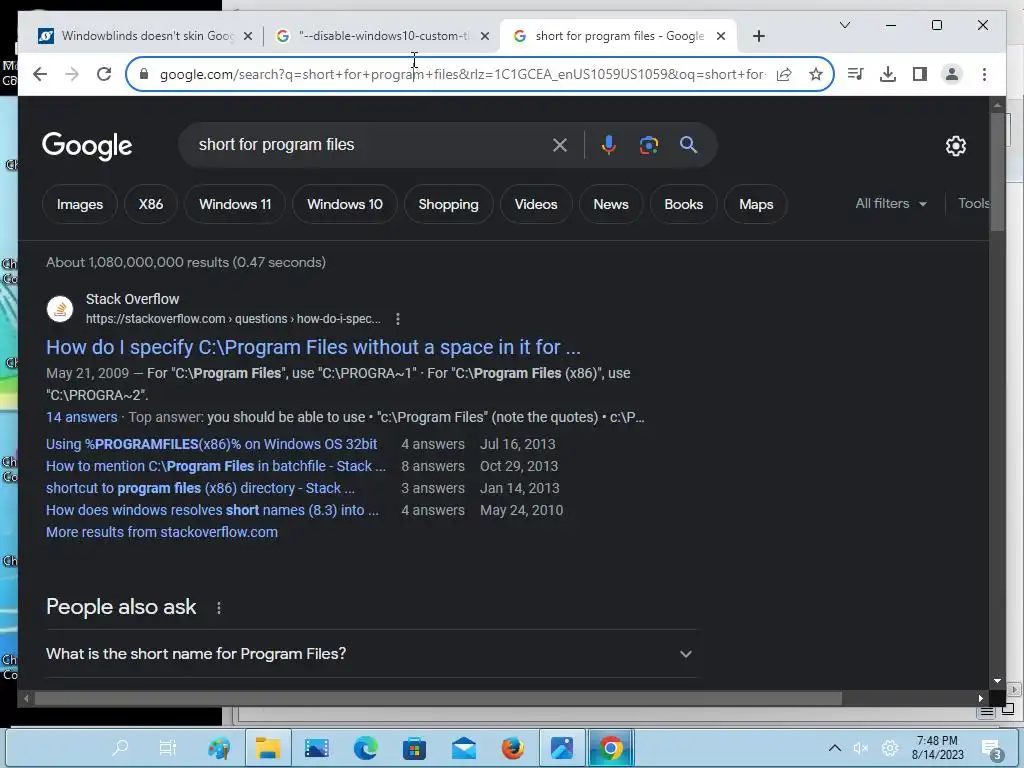Clear the Google search box with X
The image size is (1024, 768).
pyautogui.click(x=560, y=145)
